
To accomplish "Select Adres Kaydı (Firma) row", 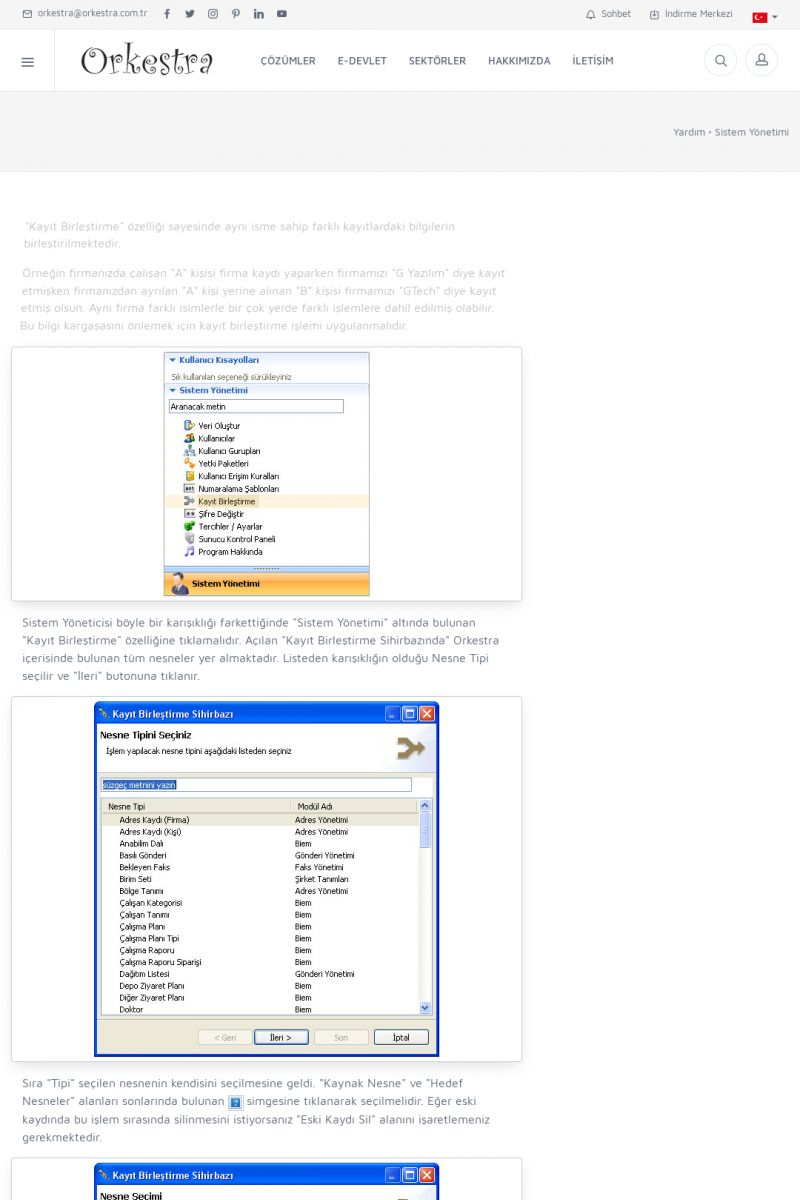I will point(260,820).
